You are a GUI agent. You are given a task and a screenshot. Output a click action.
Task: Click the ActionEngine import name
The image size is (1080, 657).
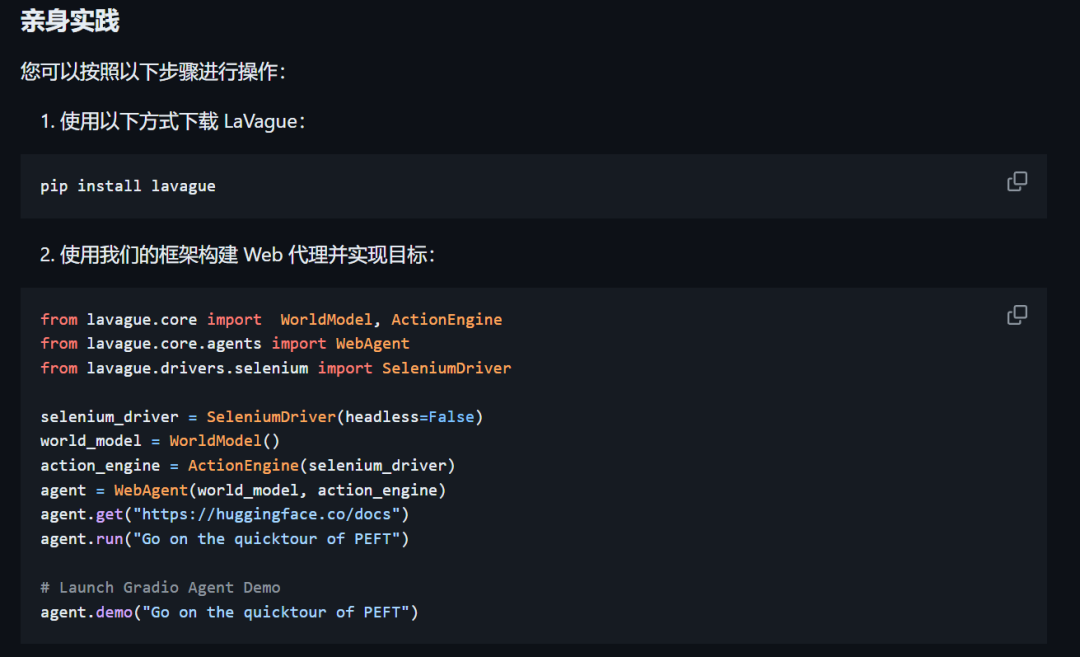[x=446, y=320]
